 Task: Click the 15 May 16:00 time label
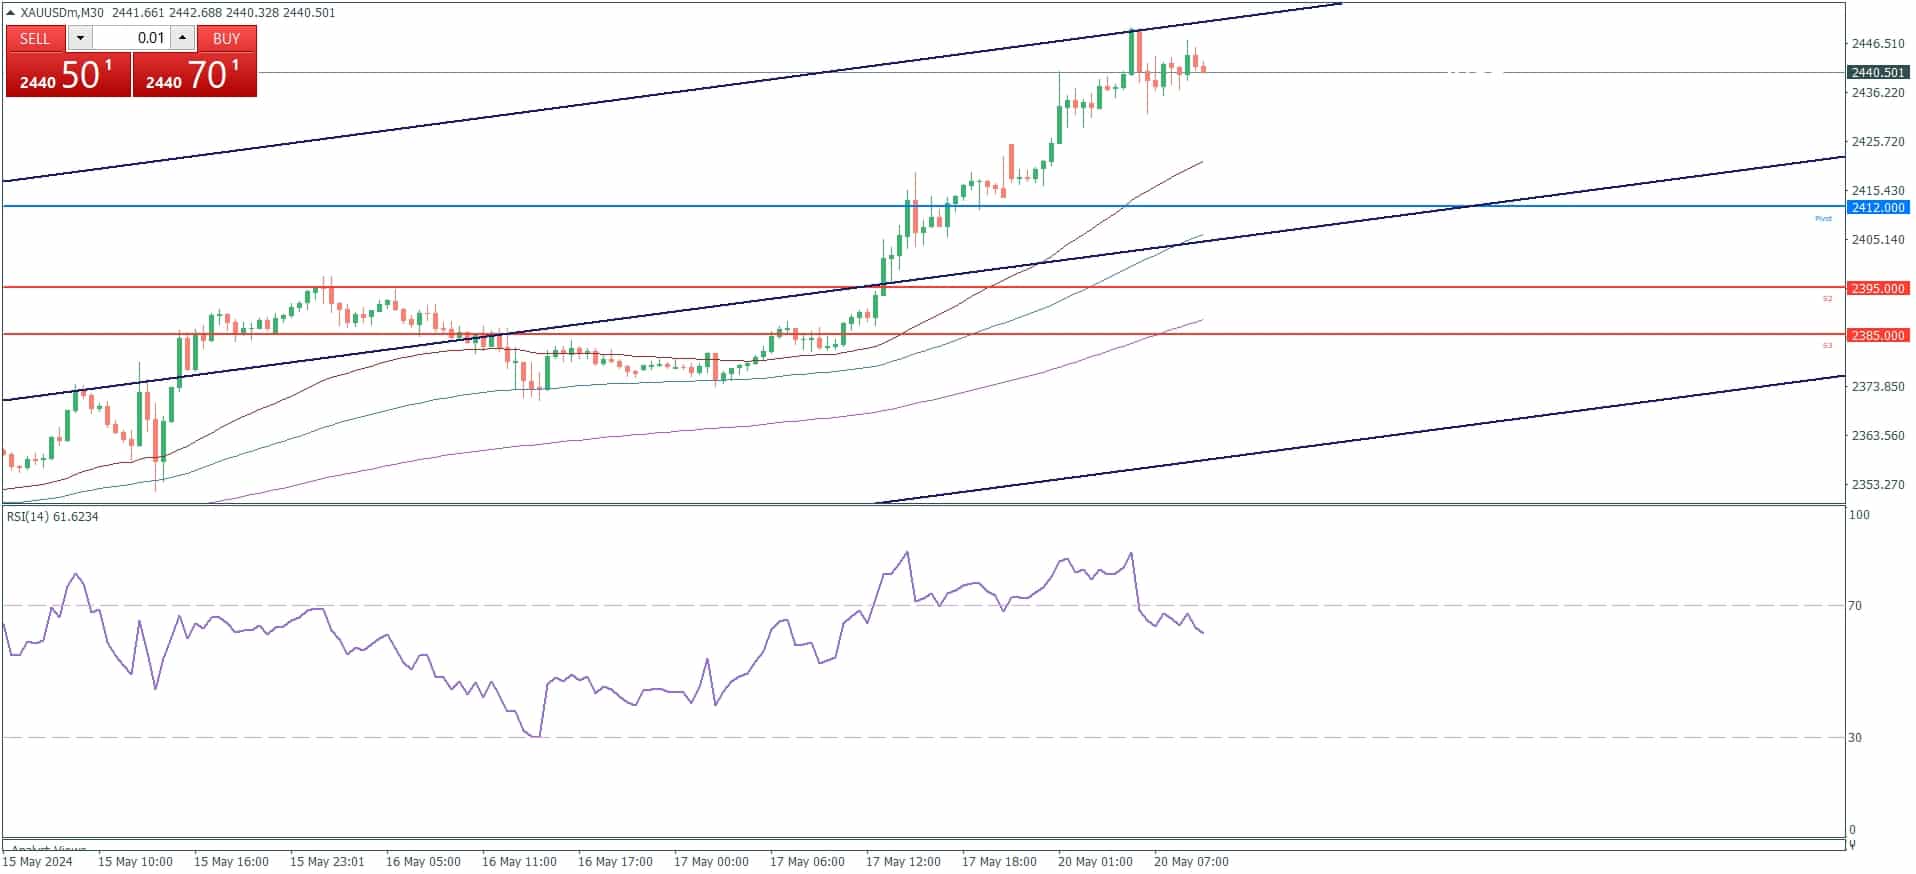(x=231, y=861)
